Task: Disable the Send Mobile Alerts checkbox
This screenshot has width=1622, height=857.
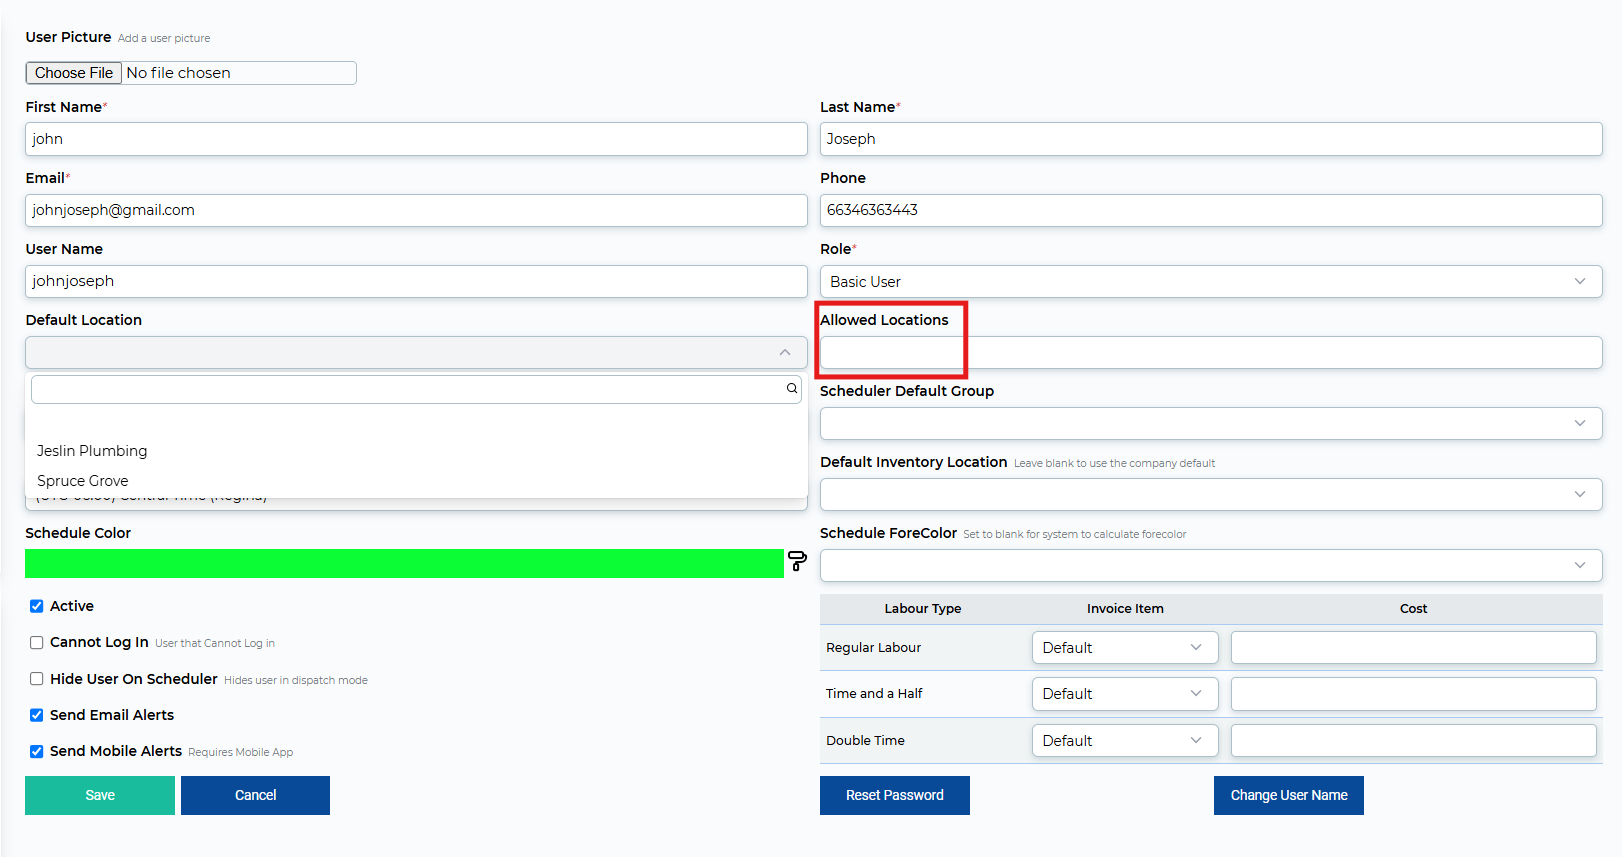Action: click(36, 751)
